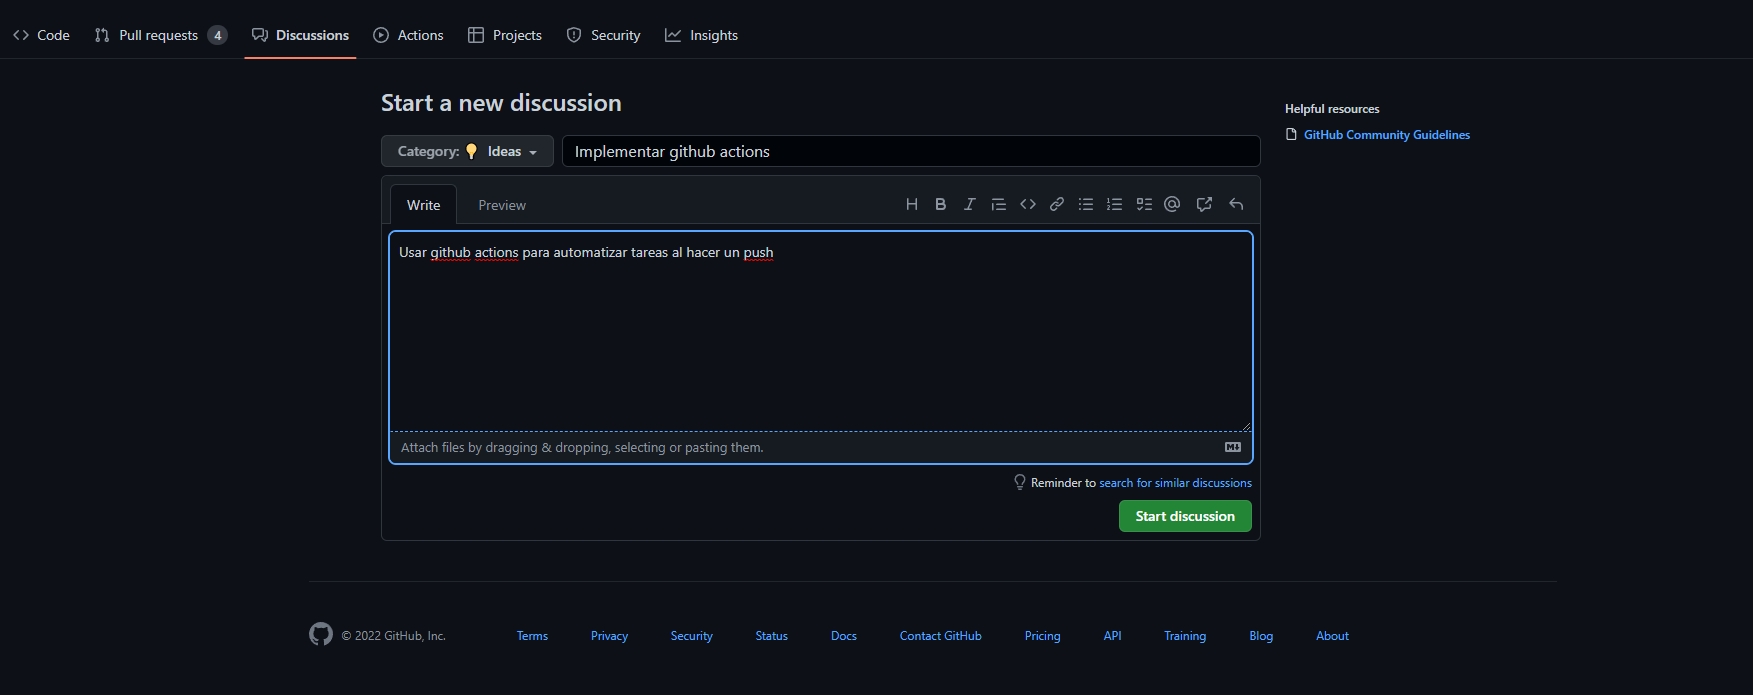Open the Projects tab

(x=505, y=35)
